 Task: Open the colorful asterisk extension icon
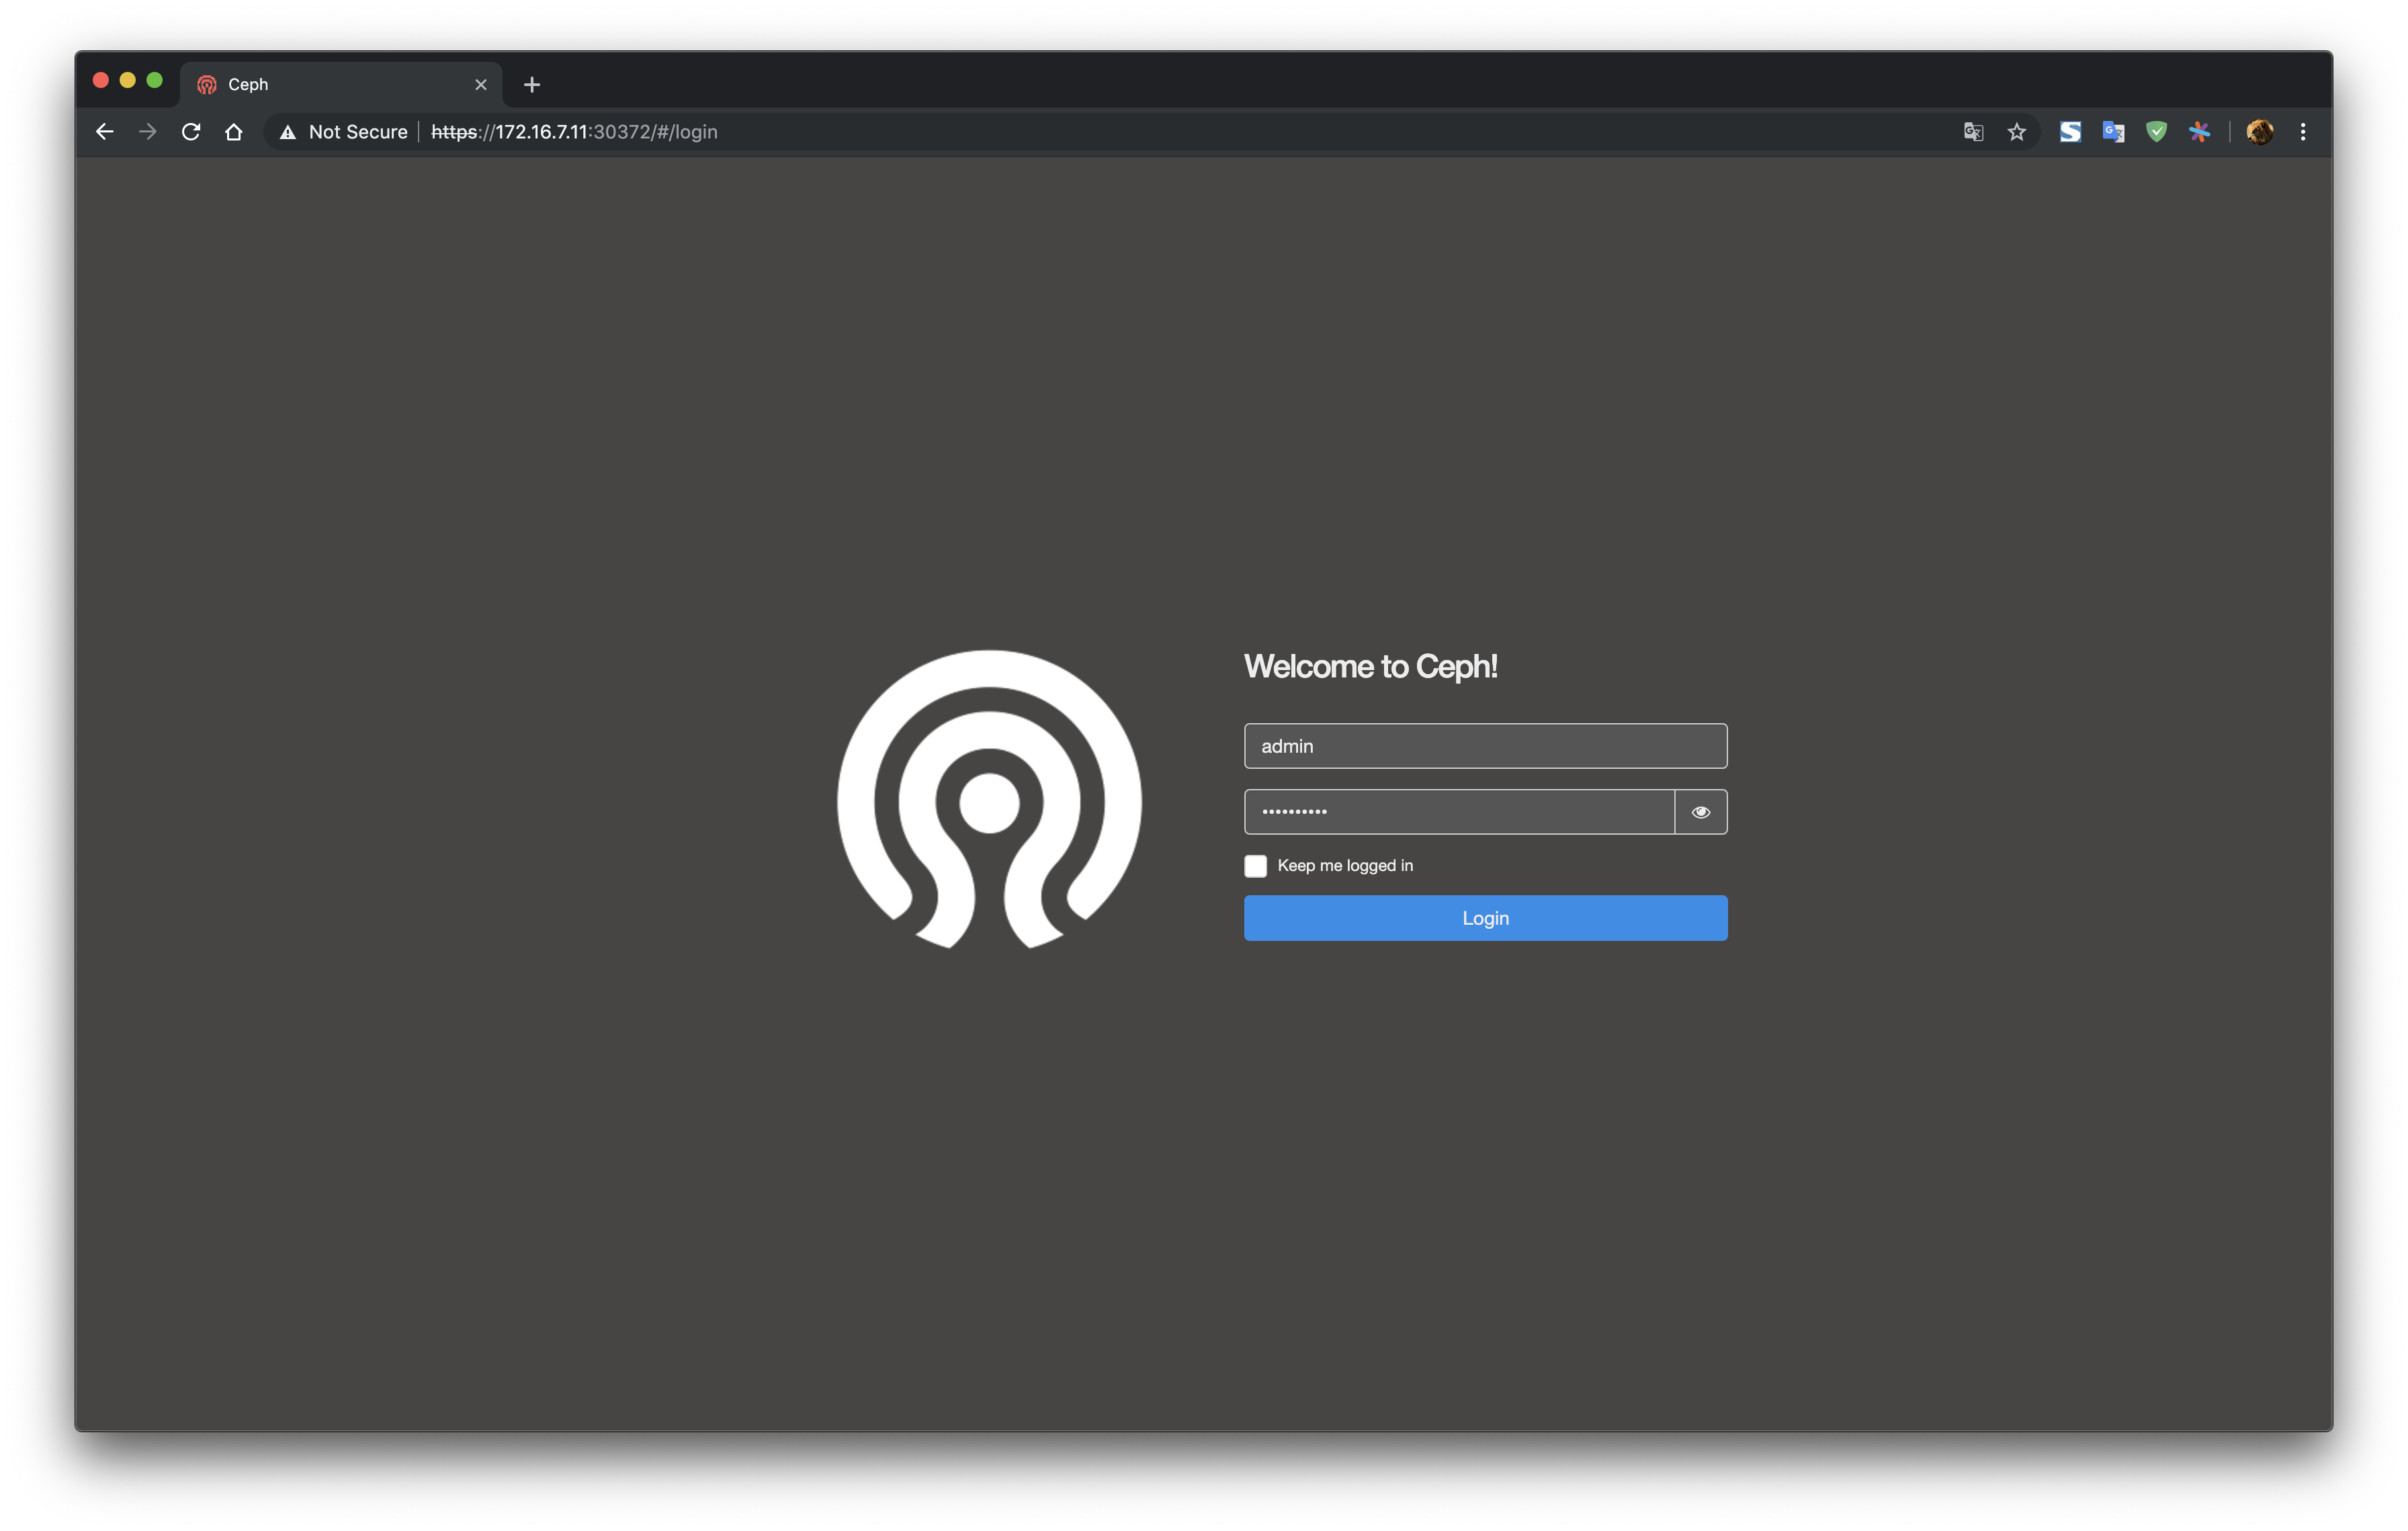coord(2199,132)
